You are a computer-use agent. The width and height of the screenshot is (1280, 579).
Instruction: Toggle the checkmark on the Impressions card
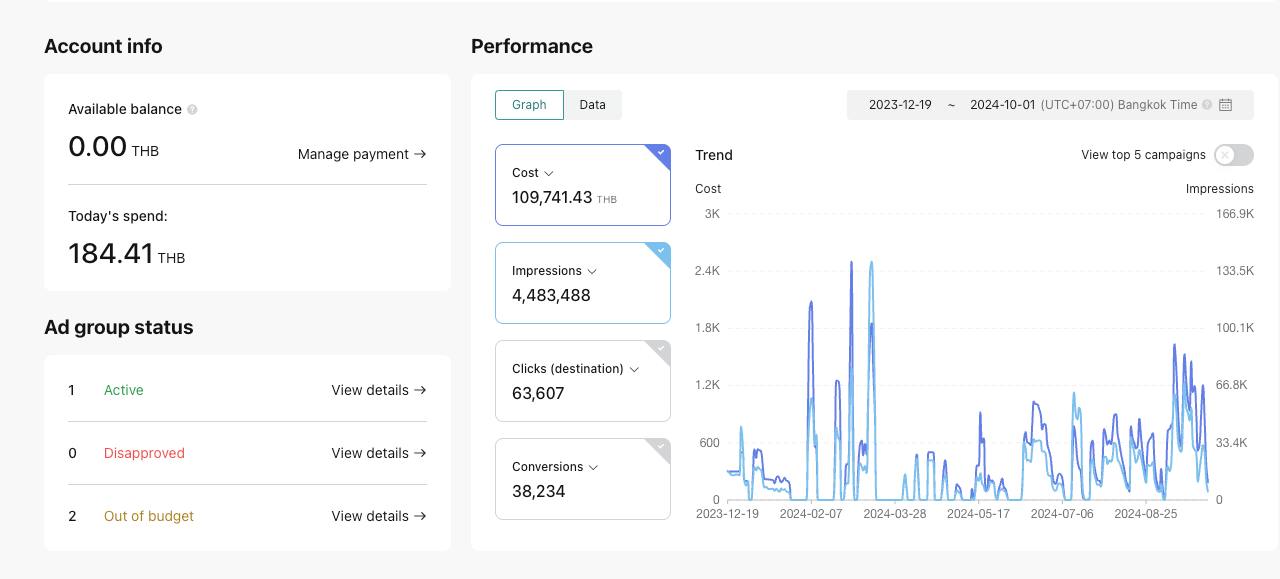[x=661, y=251]
